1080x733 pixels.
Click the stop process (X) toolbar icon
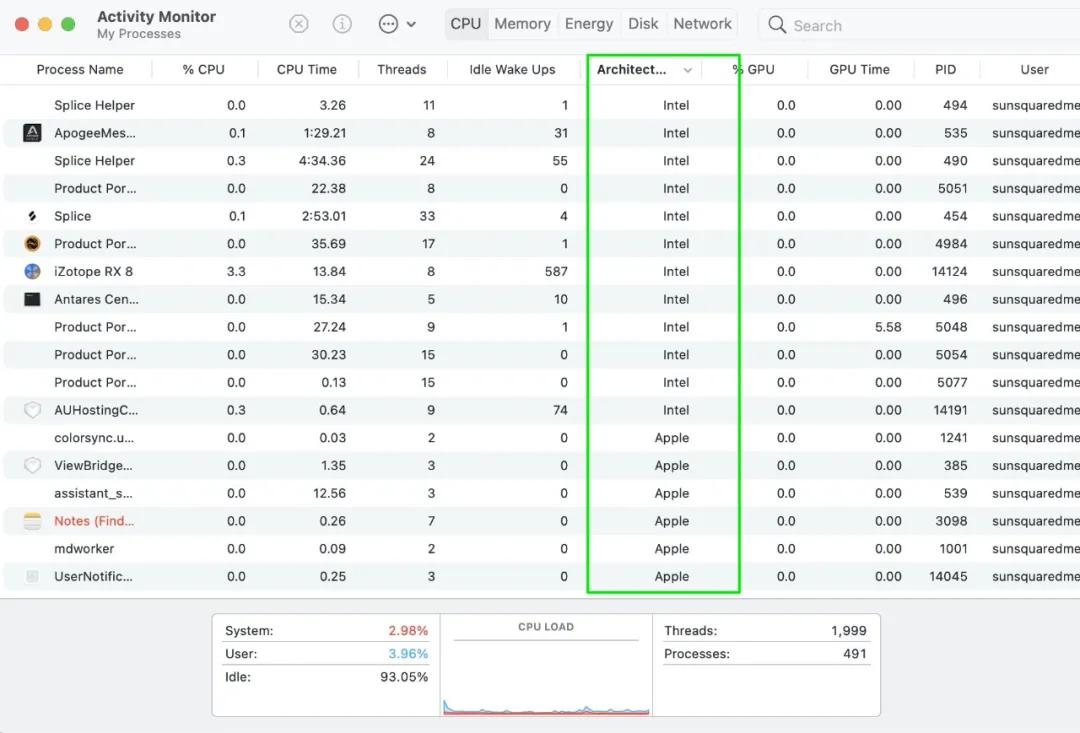coord(298,24)
